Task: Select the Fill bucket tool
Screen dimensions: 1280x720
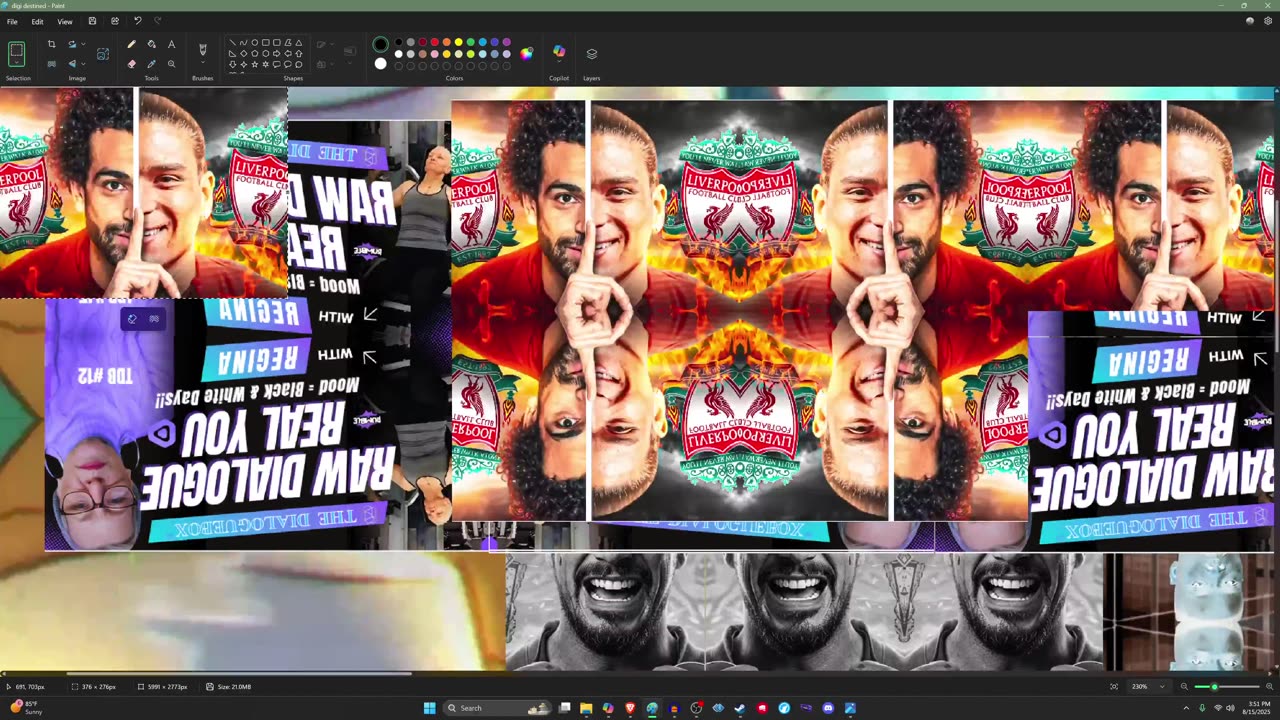Action: click(x=152, y=44)
